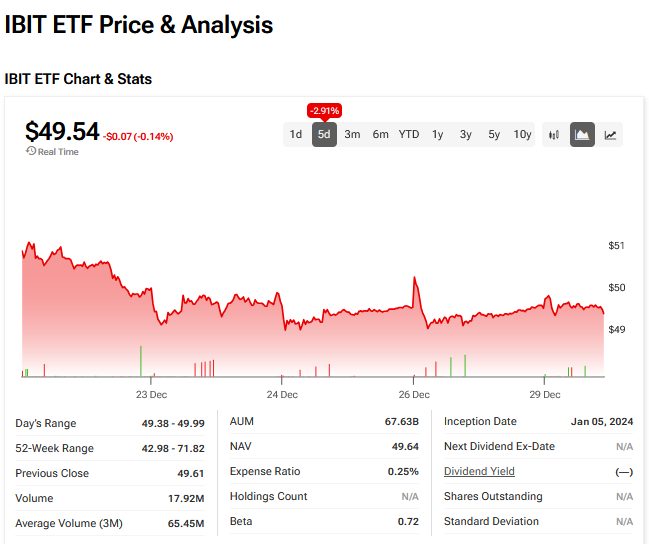The height and width of the screenshot is (544, 649).
Task: Switch to line chart view
Action: click(610, 134)
